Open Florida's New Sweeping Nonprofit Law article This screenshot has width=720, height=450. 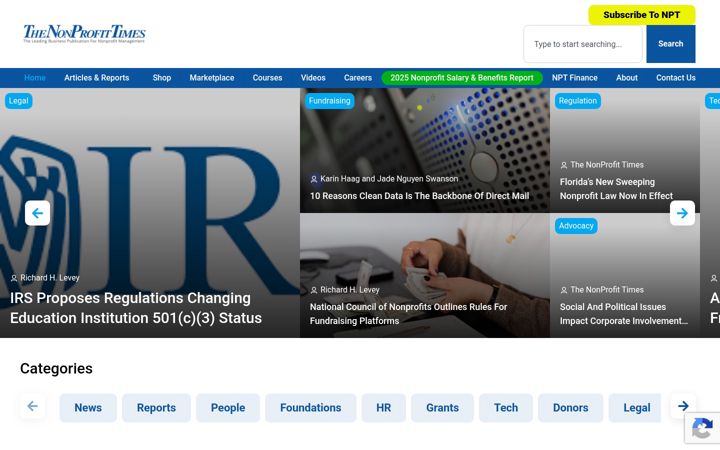pos(616,189)
